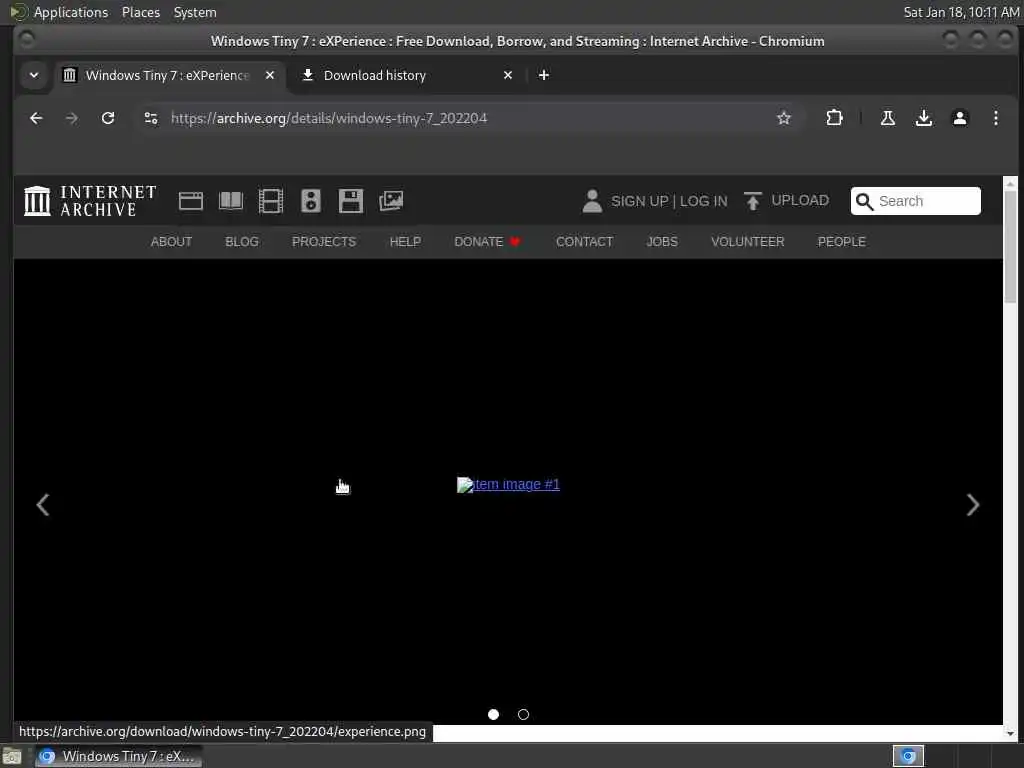This screenshot has width=1024, height=768.
Task: Click the scrollbar down arrow
Action: [x=1010, y=733]
